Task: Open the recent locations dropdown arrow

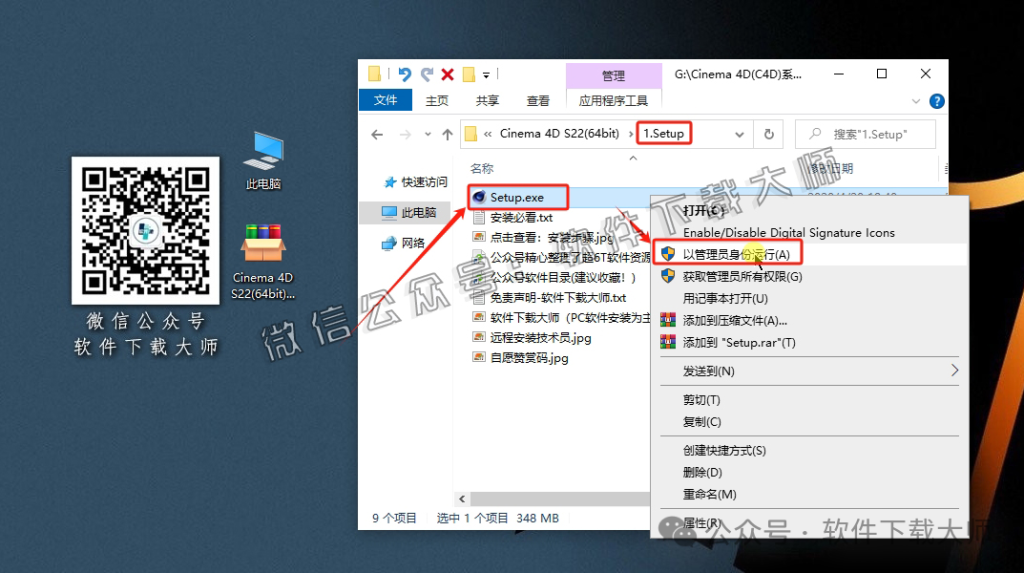Action: (427, 135)
